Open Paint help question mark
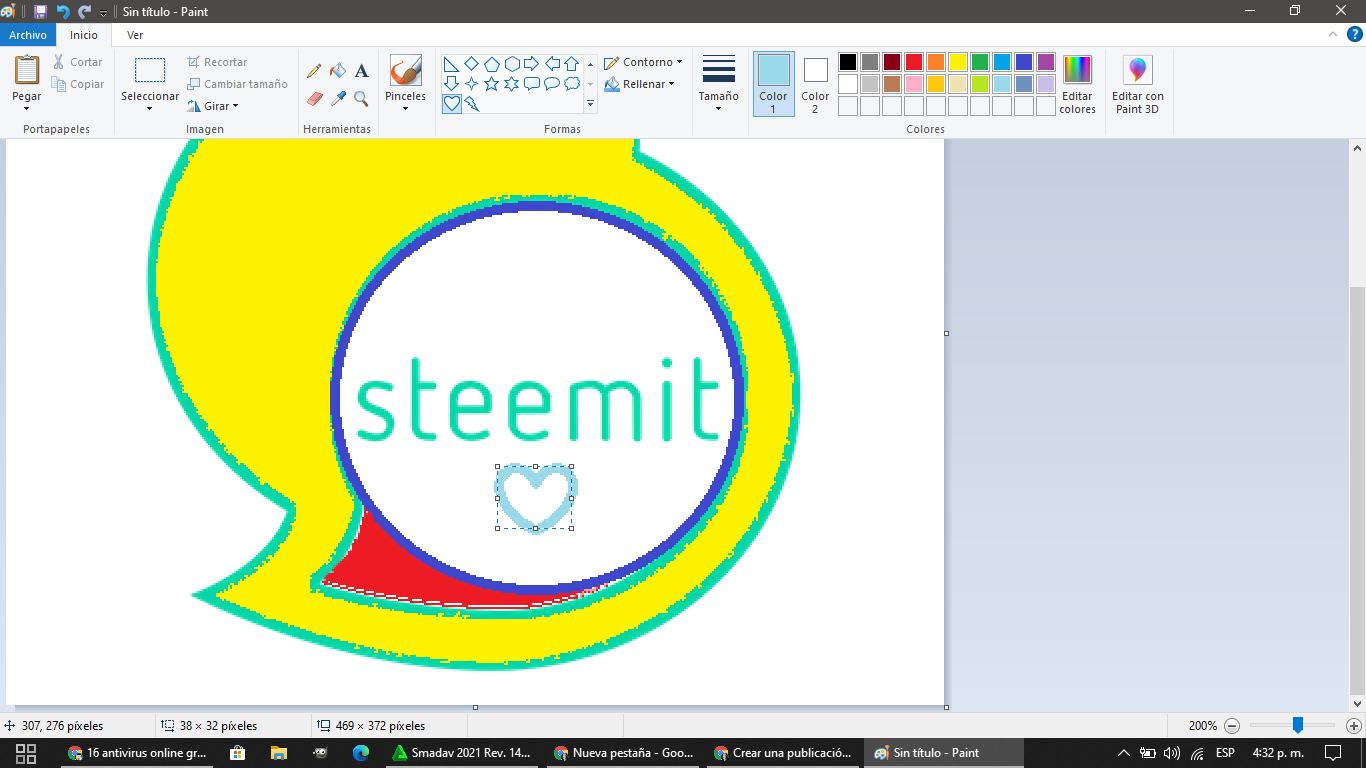The image size is (1366, 768). (x=1354, y=34)
